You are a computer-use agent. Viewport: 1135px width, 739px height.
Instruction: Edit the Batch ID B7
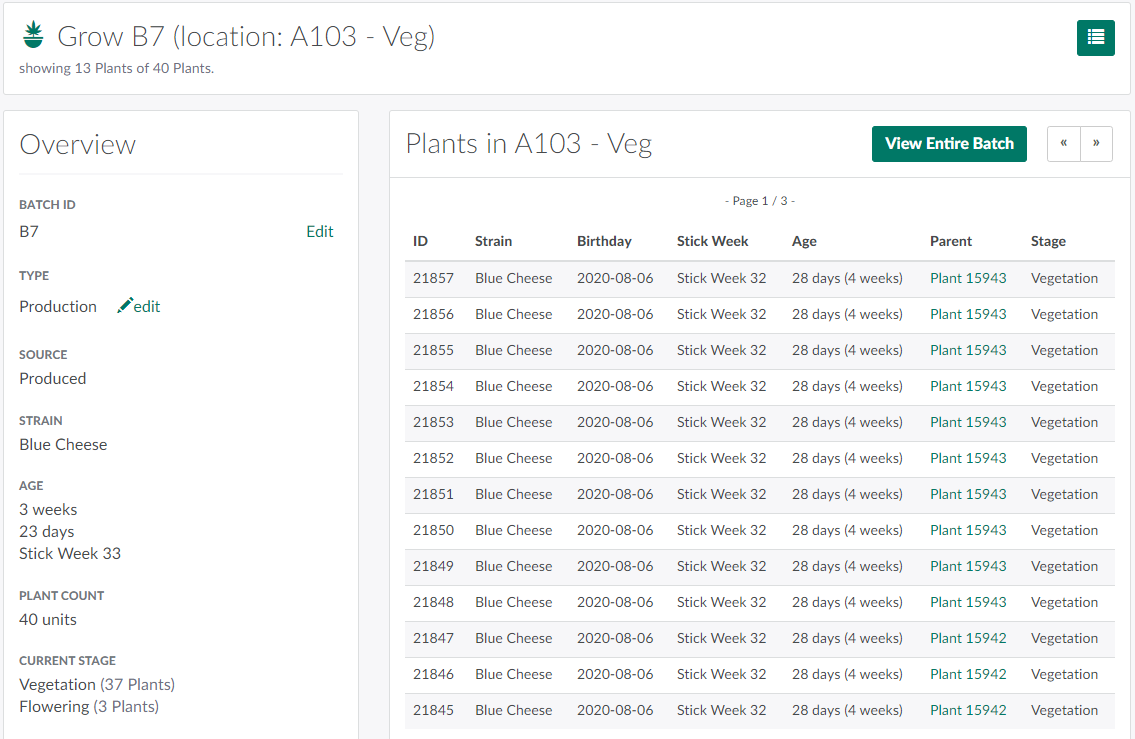(319, 231)
